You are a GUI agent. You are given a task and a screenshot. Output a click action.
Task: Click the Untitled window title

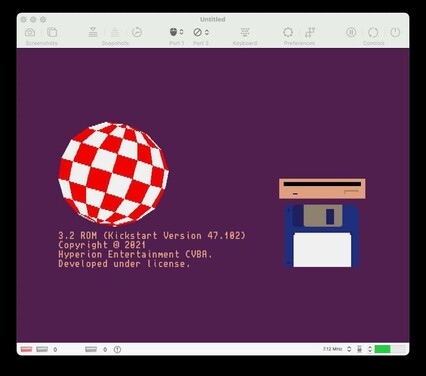point(213,19)
